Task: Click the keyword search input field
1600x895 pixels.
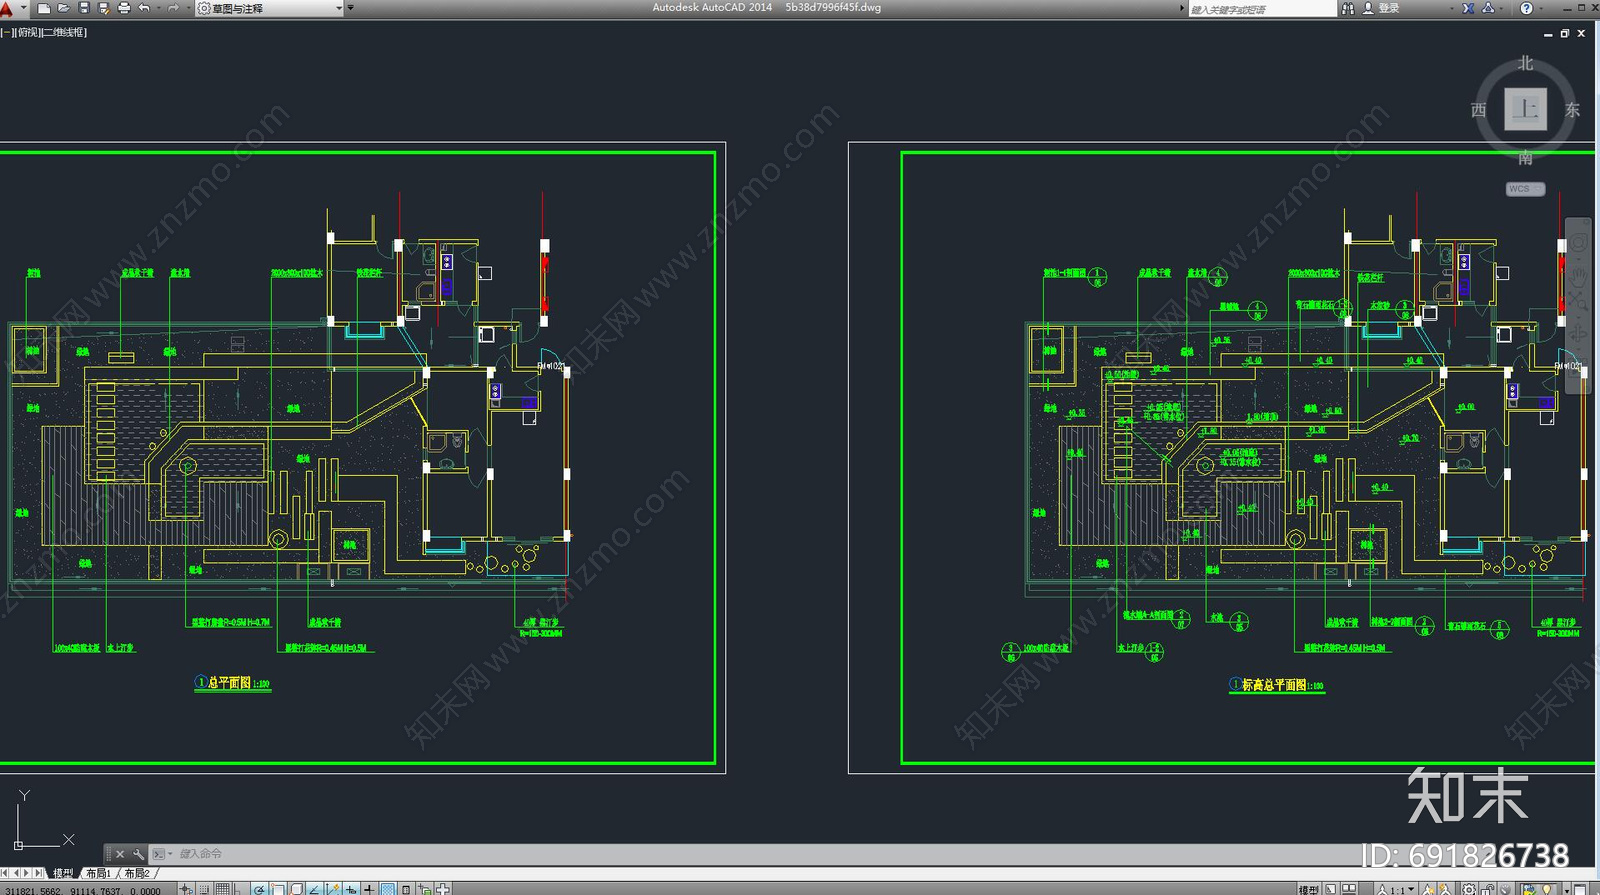Action: [1262, 9]
